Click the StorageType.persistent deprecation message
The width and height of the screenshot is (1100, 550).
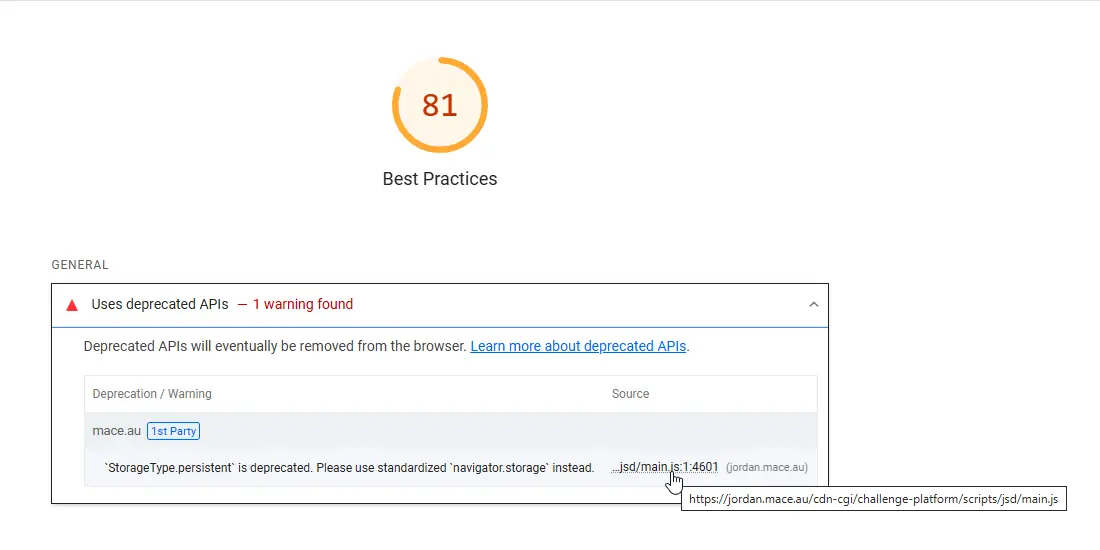point(349,467)
